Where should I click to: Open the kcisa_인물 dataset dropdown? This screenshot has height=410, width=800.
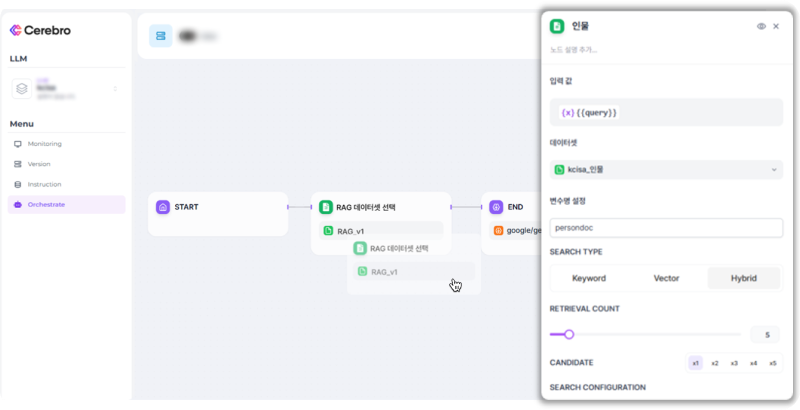coord(666,170)
